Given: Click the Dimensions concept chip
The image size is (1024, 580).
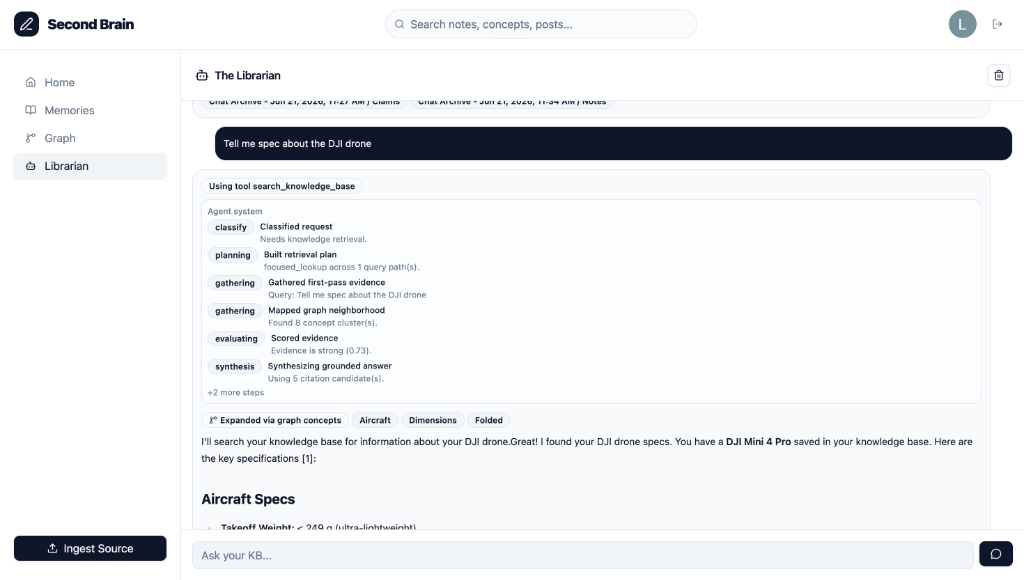Looking at the screenshot, I should tap(432, 420).
